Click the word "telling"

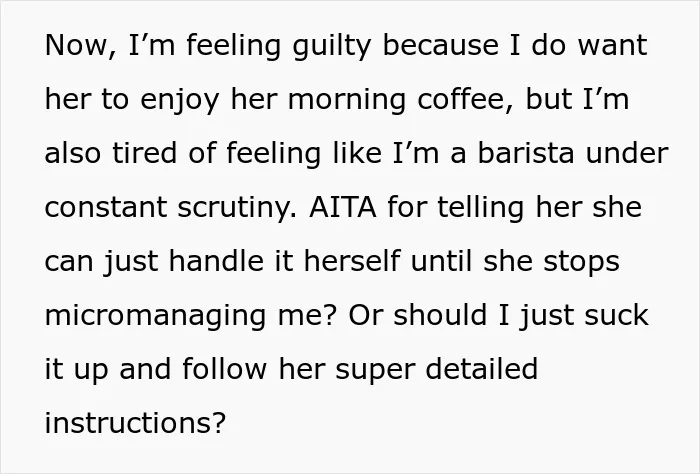coord(480,209)
